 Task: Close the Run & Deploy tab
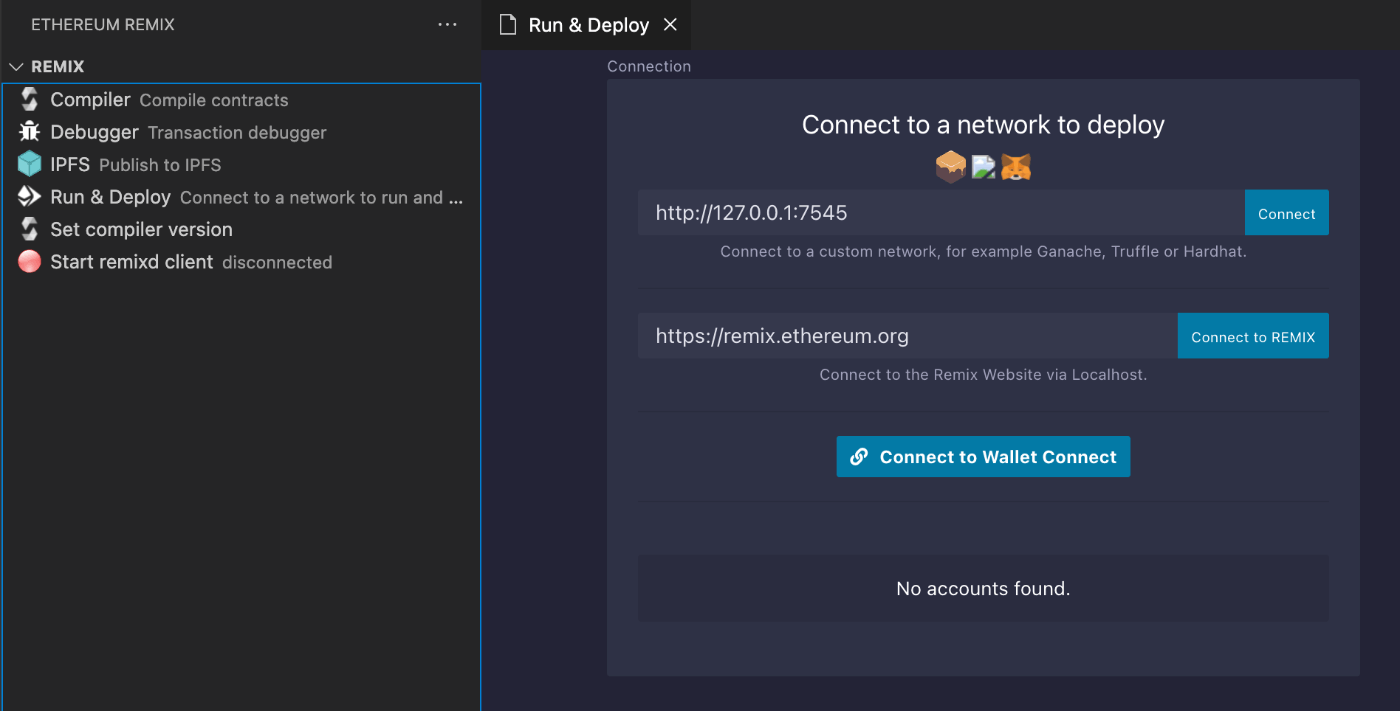click(671, 25)
